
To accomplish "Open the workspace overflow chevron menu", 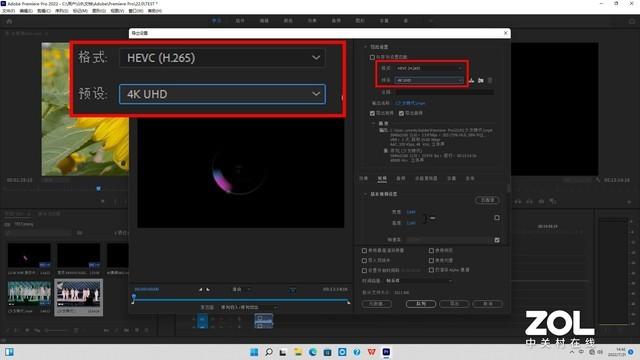I will tap(430, 20).
